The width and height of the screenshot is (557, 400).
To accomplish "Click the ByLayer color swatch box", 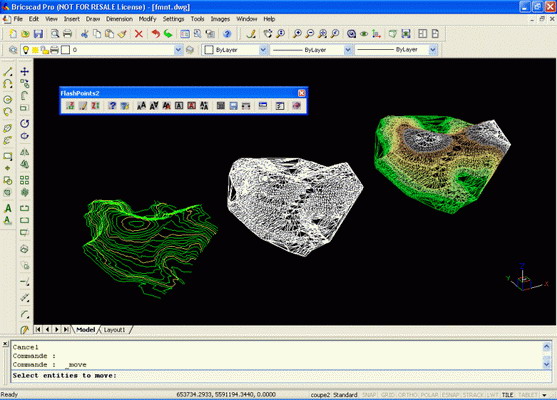I will coord(209,50).
